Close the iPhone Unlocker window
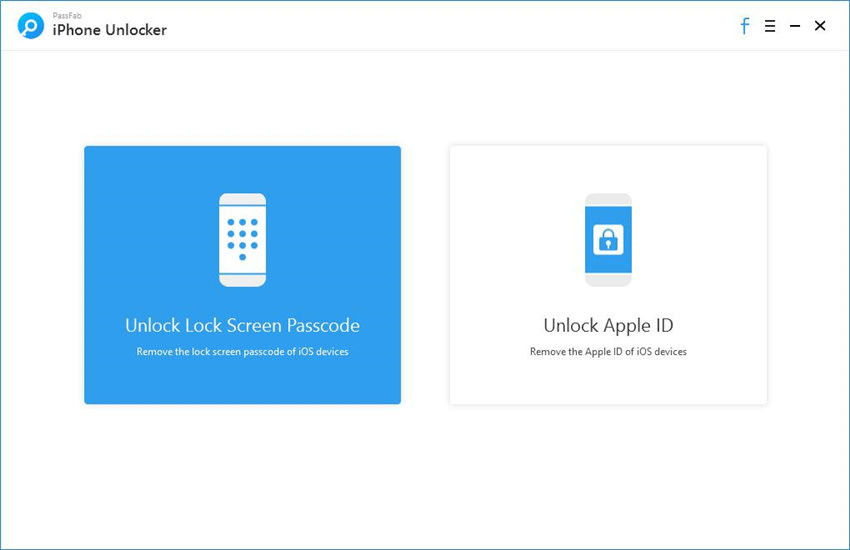Viewport: 850px width, 550px height. click(820, 26)
